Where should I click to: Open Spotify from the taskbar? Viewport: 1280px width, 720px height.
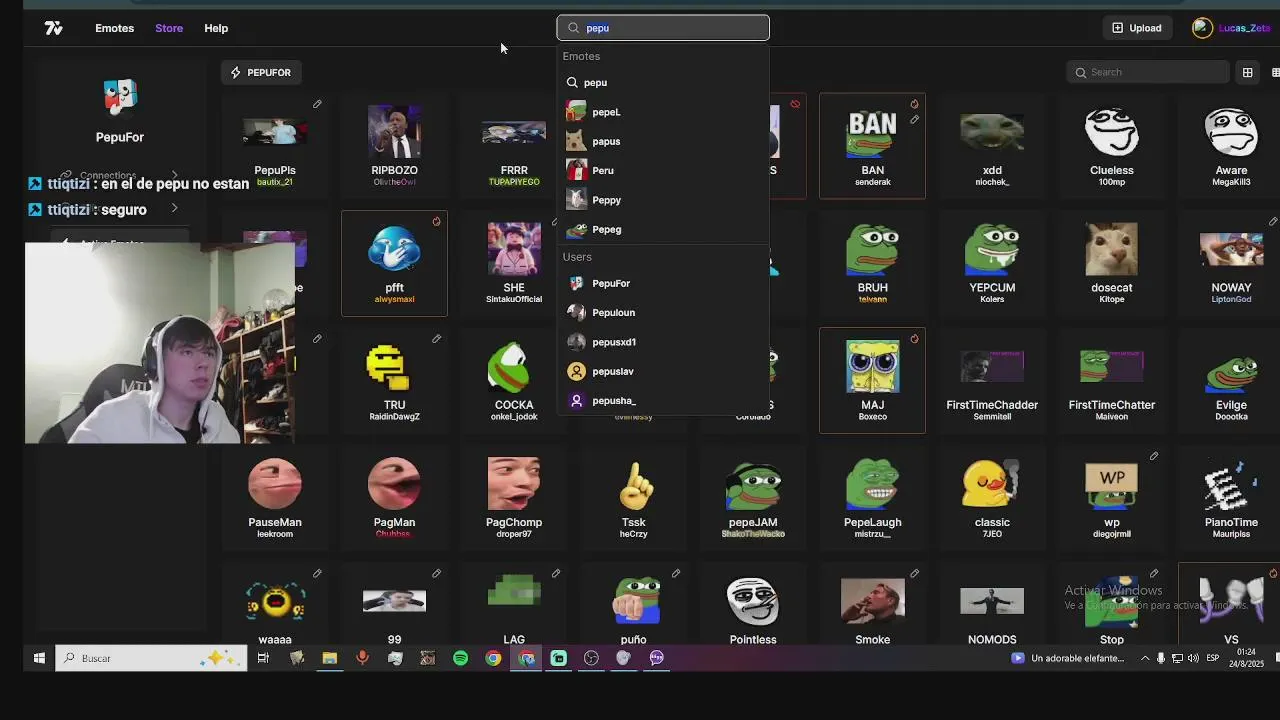(x=460, y=658)
